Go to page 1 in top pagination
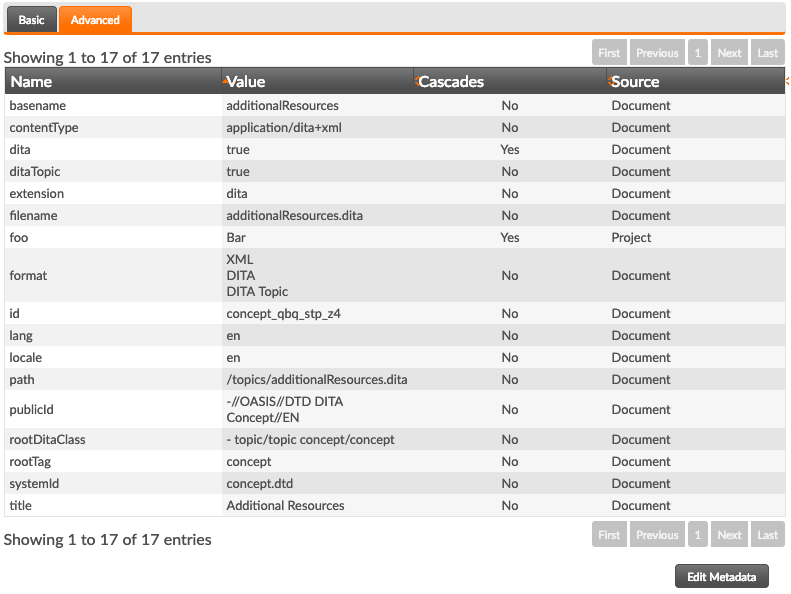This screenshot has height=594, width=791. (x=698, y=52)
